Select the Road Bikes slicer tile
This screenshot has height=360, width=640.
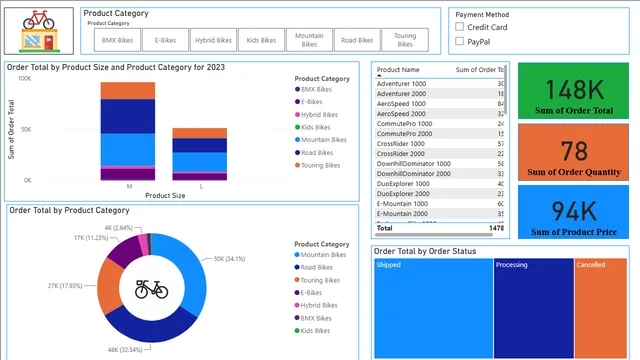pyautogui.click(x=357, y=40)
